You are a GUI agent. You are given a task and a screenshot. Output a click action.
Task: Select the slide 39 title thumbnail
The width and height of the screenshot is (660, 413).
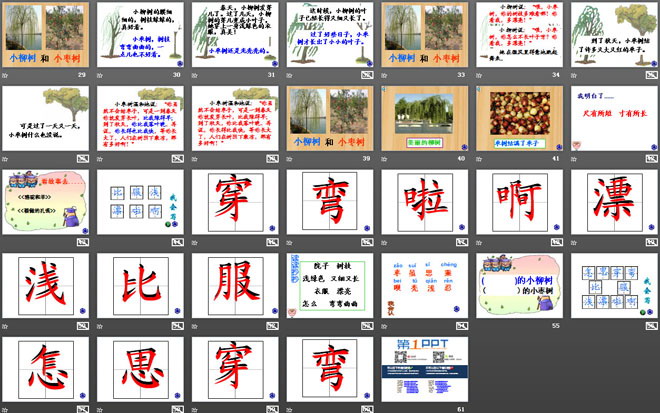[330, 118]
